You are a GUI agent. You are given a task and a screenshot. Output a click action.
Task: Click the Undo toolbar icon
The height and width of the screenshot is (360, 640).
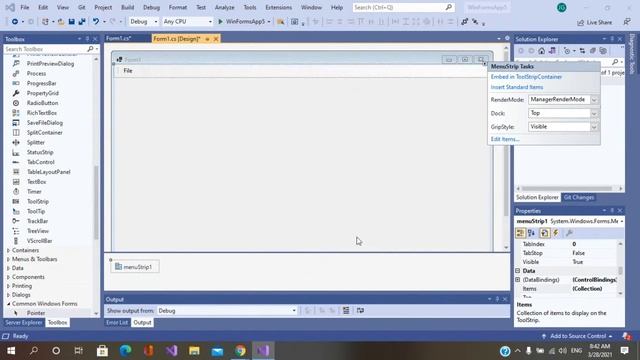click(96, 22)
